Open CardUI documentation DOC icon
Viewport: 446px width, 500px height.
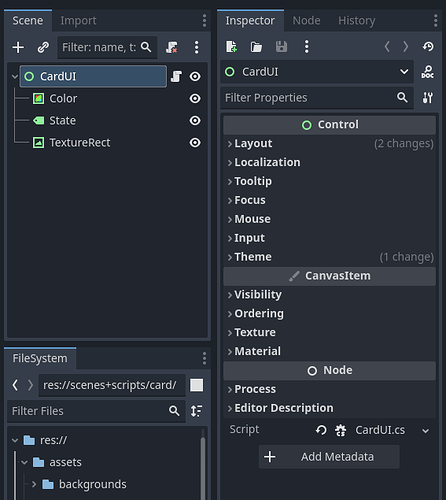point(428,72)
